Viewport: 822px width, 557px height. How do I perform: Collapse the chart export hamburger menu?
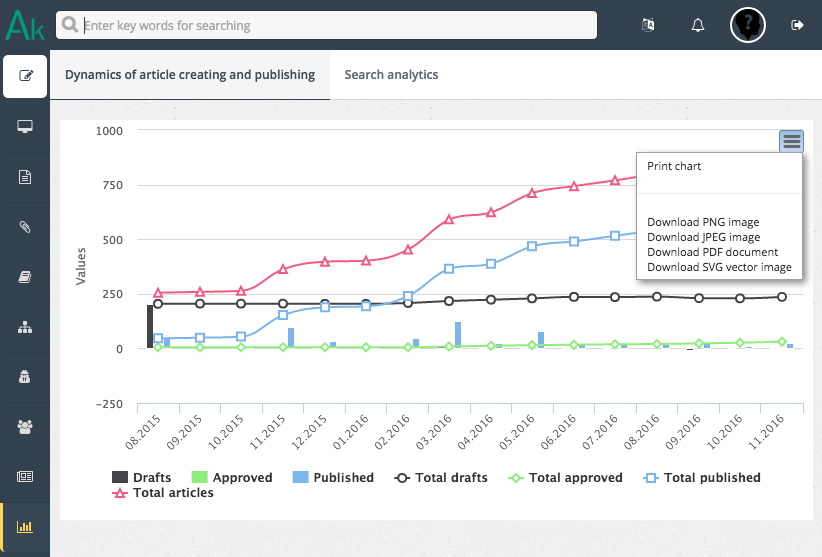(x=791, y=141)
